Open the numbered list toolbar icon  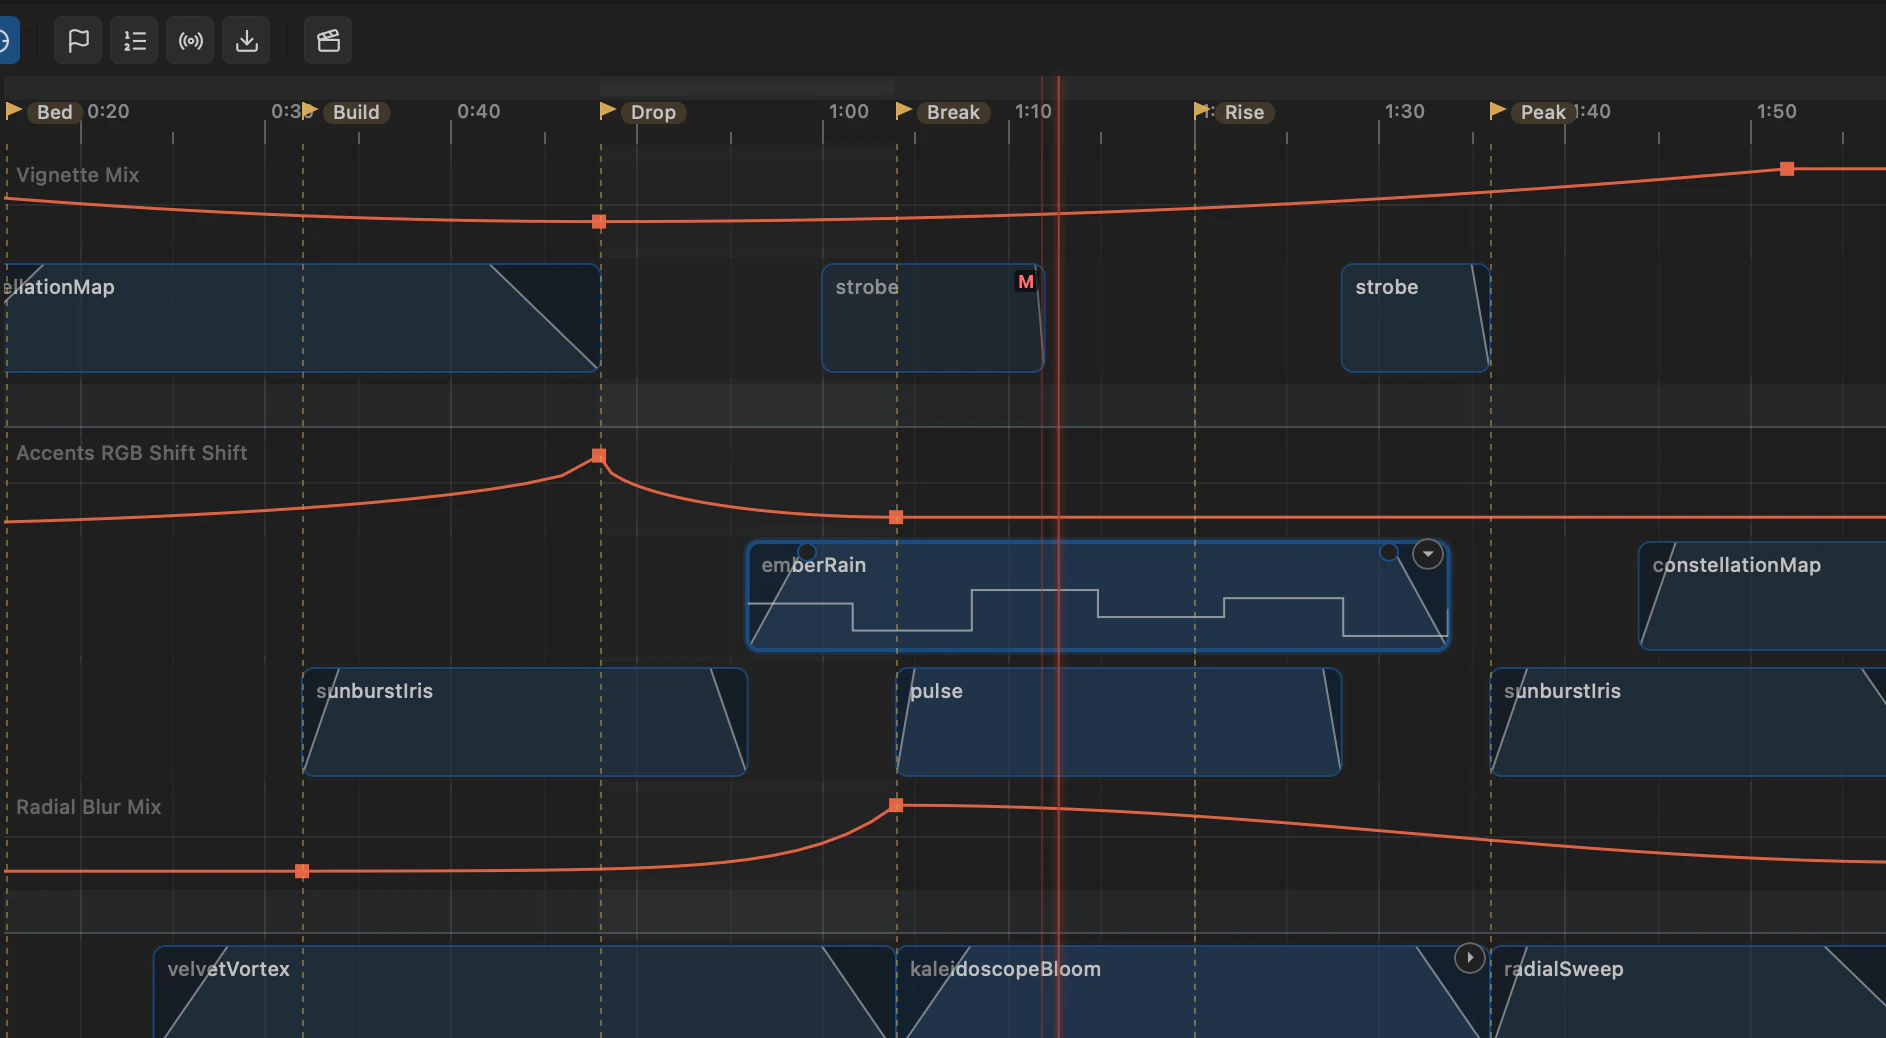tap(134, 41)
